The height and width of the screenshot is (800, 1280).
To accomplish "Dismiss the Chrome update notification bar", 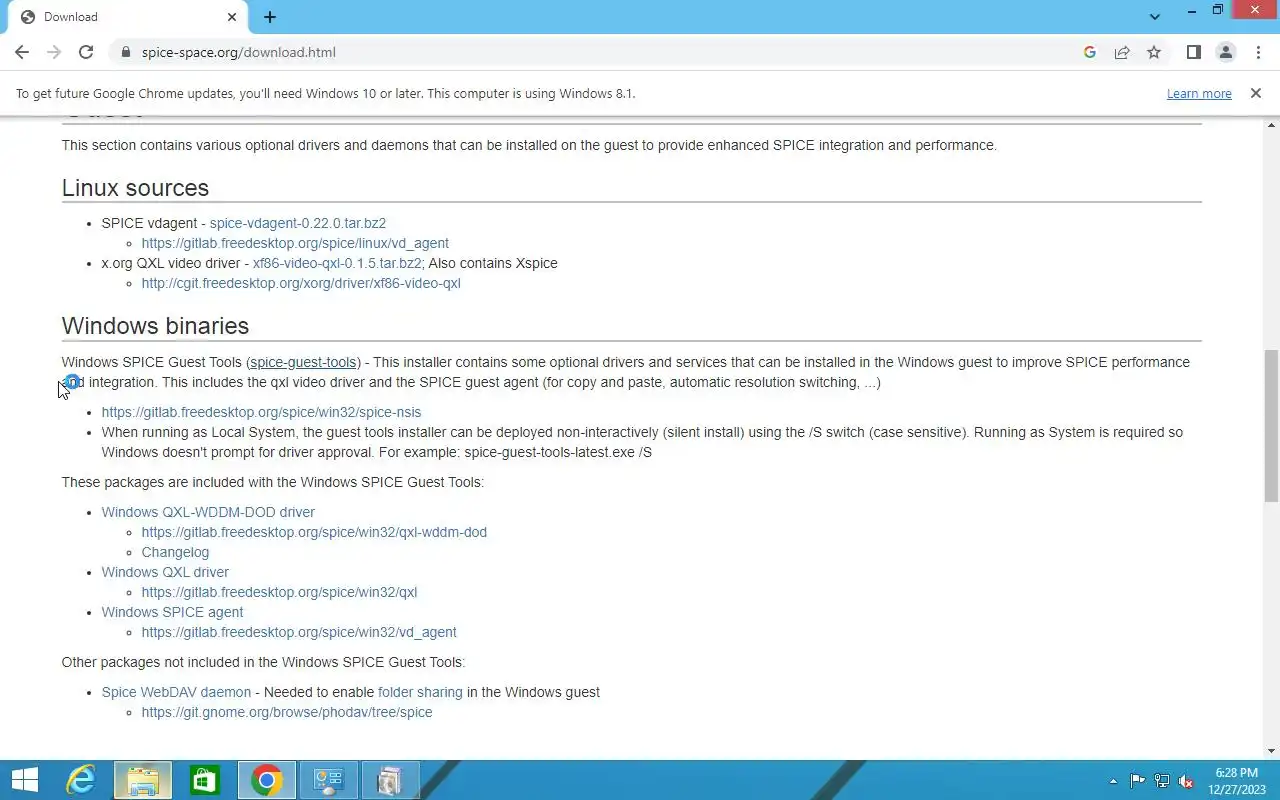I will (x=1255, y=93).
